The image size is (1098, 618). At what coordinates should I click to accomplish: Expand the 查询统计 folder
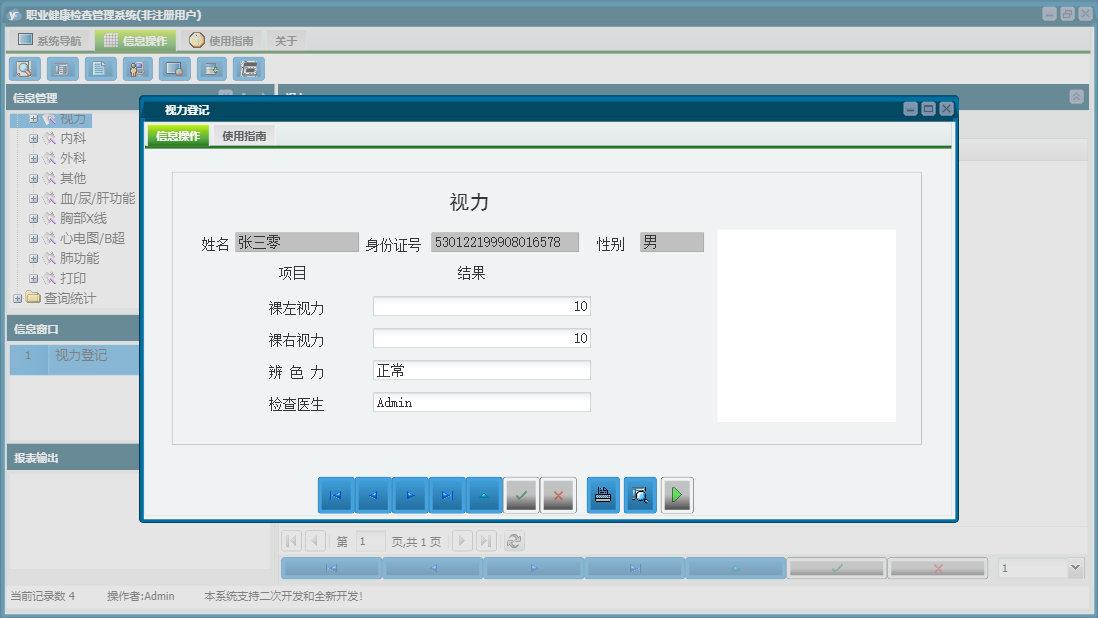point(17,298)
